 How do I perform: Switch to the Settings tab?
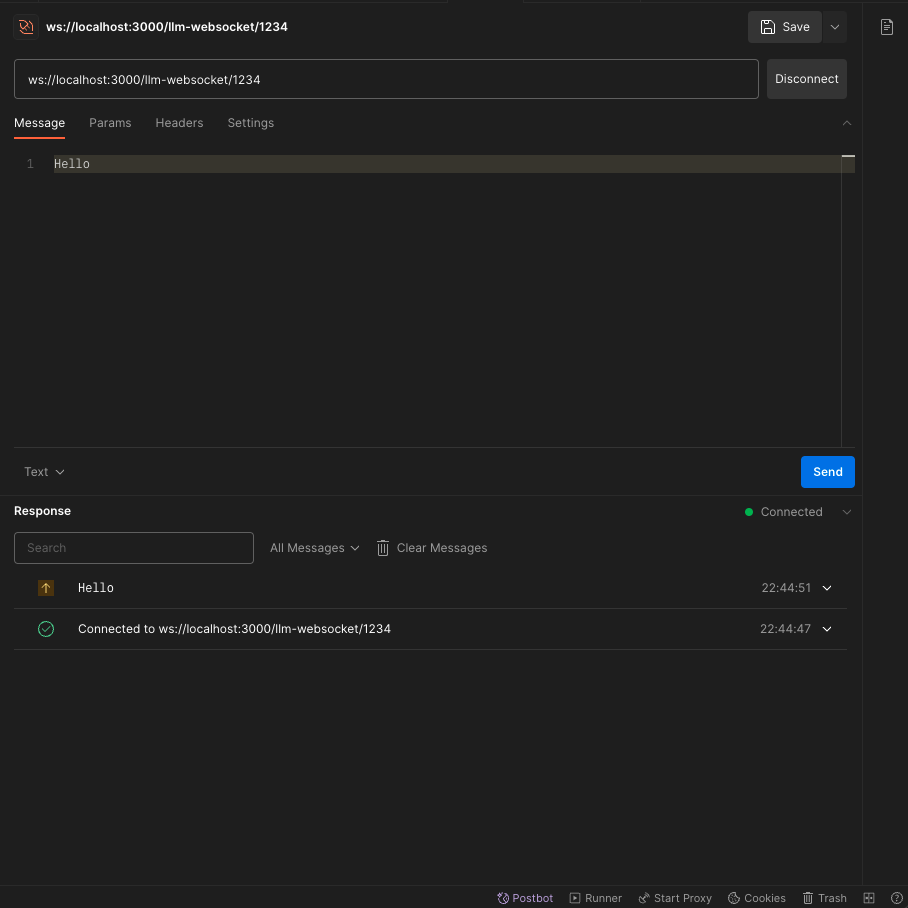pos(251,123)
